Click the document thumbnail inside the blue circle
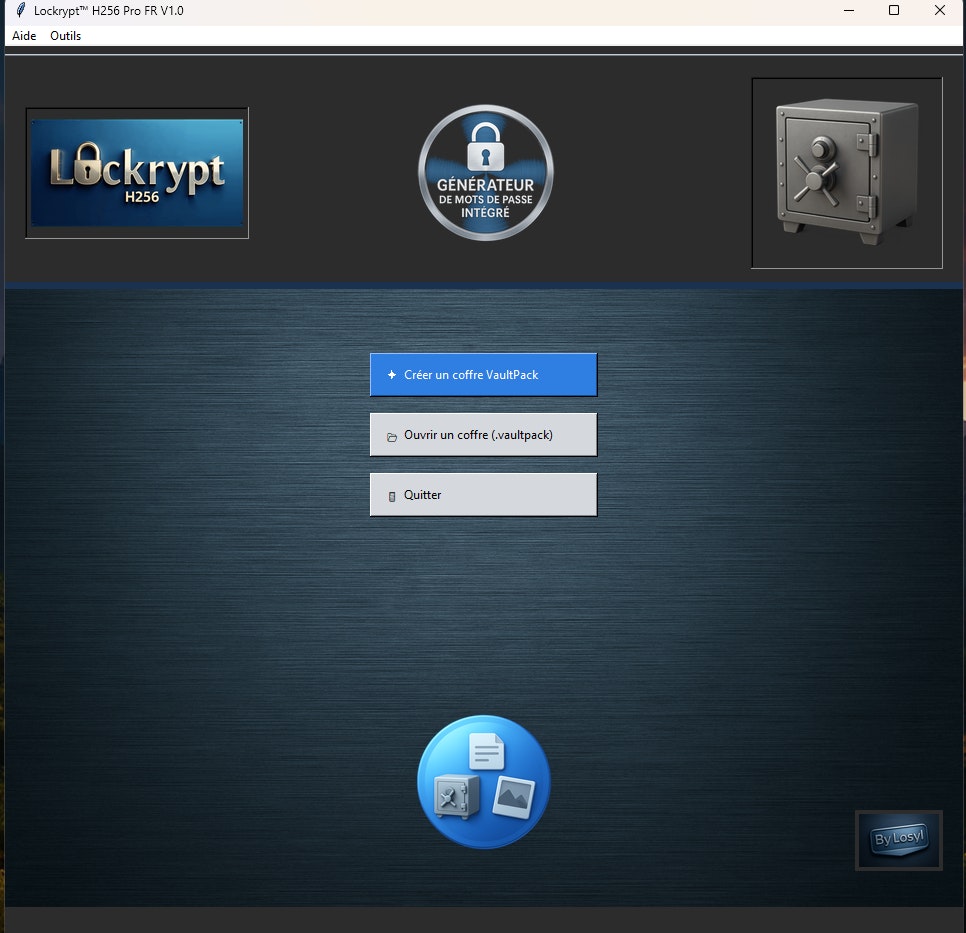 485,752
